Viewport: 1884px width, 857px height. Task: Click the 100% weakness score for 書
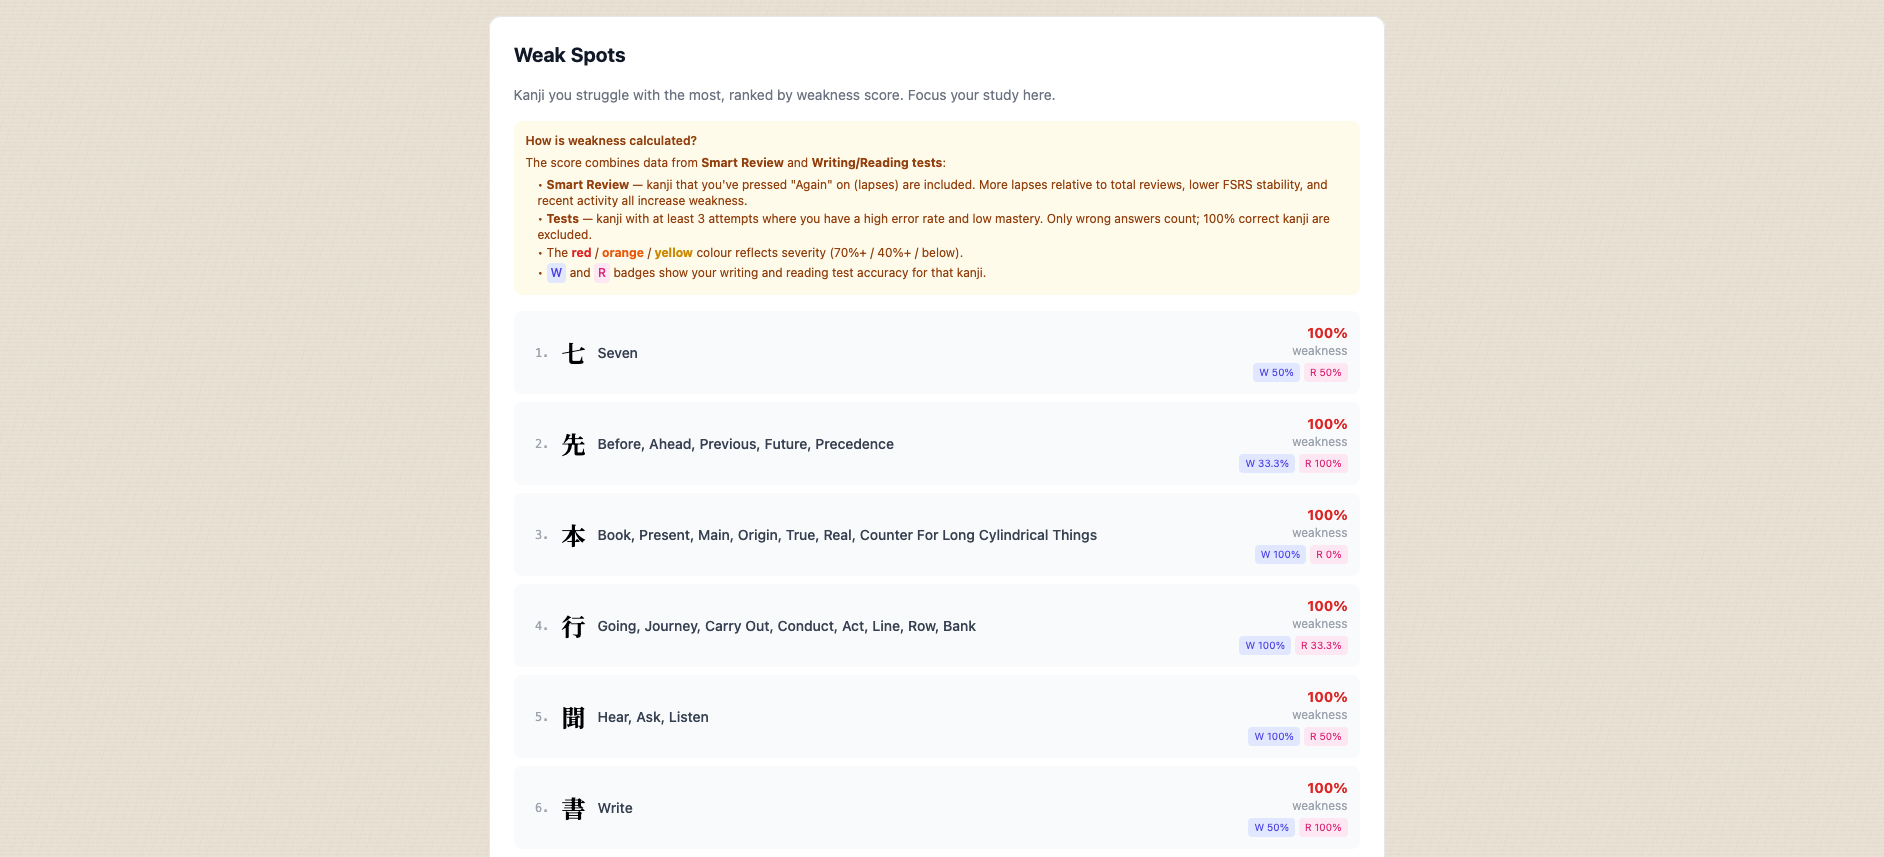click(1326, 788)
